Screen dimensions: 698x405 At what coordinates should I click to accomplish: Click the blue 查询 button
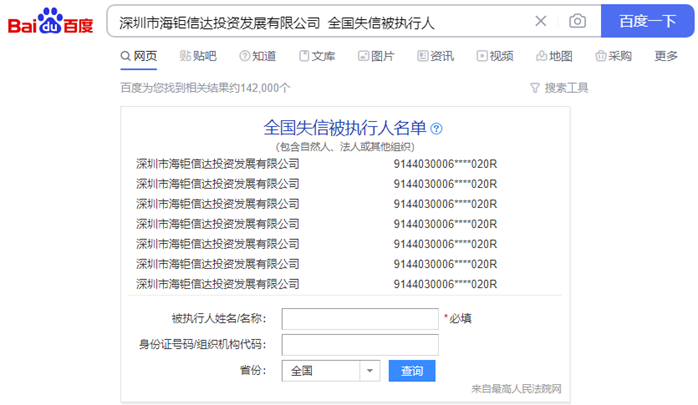[x=412, y=371]
